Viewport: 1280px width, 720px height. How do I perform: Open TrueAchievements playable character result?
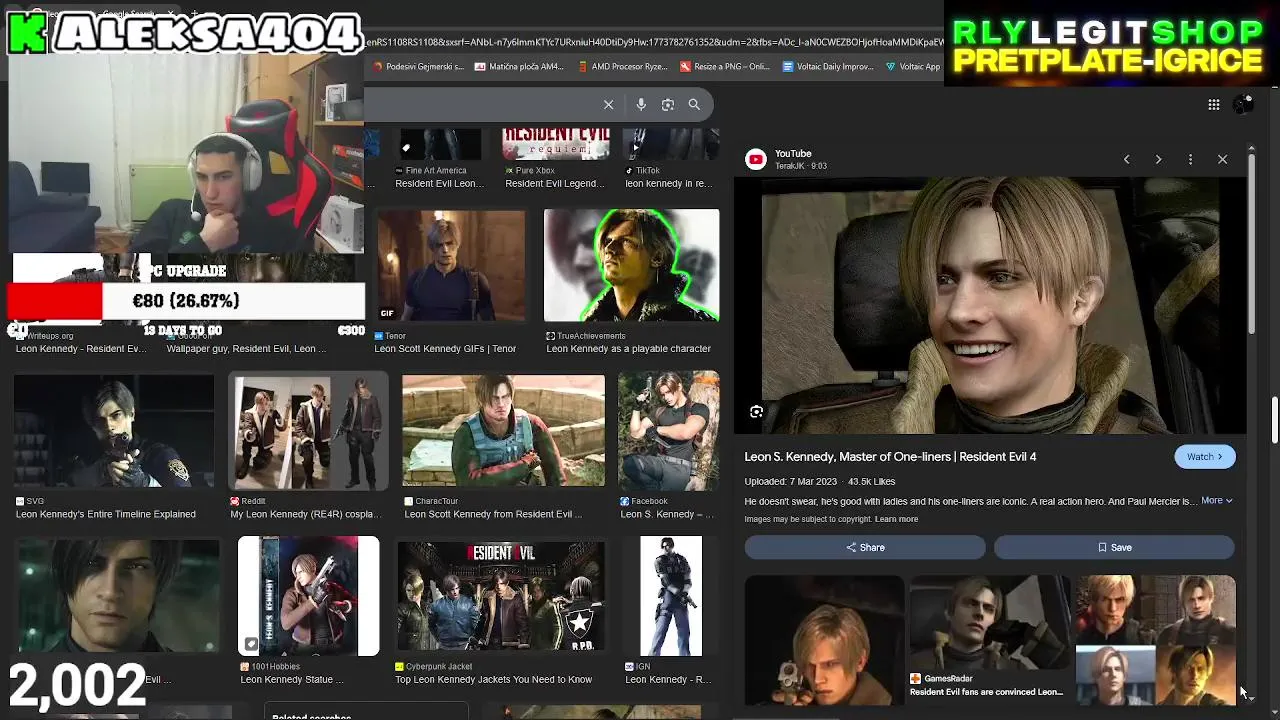click(x=631, y=267)
